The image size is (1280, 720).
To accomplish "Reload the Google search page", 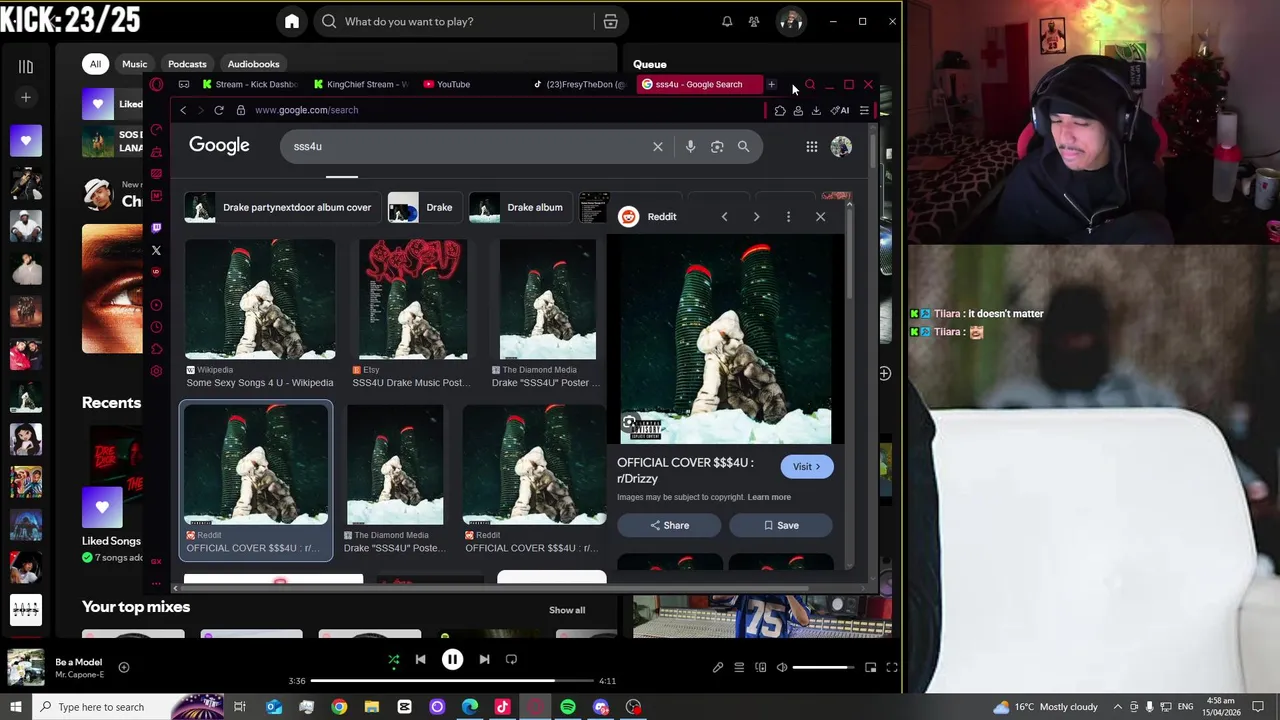I will tap(219, 110).
